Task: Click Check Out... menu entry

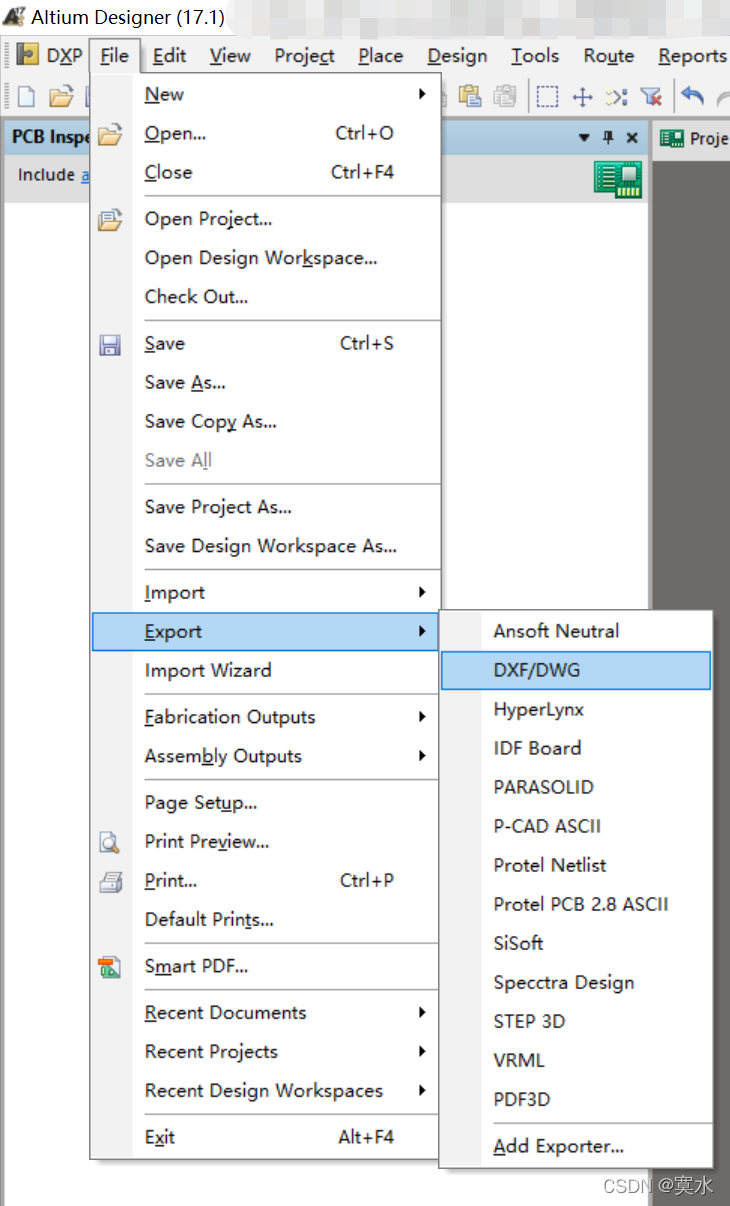Action: click(266, 297)
